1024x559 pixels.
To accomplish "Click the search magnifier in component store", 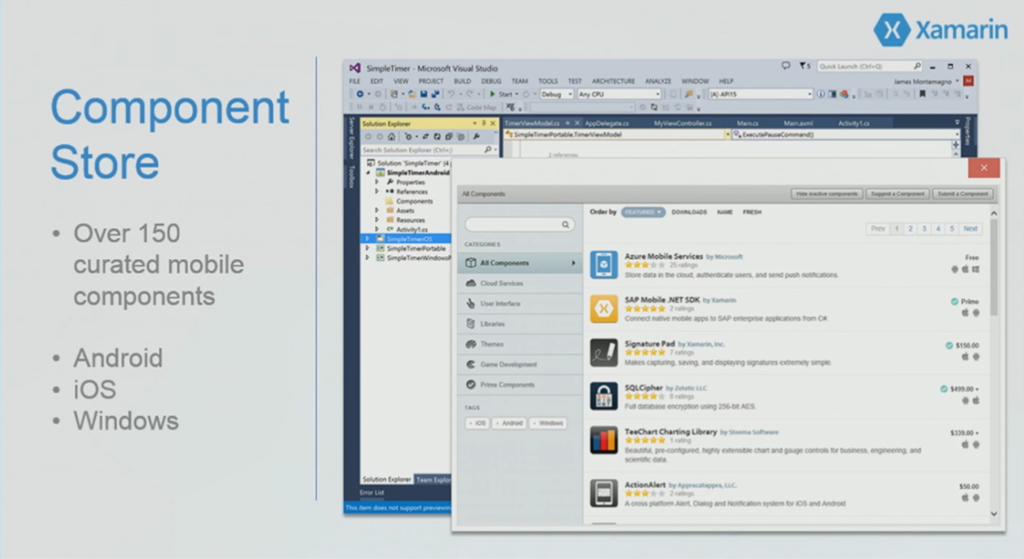I will click(566, 225).
